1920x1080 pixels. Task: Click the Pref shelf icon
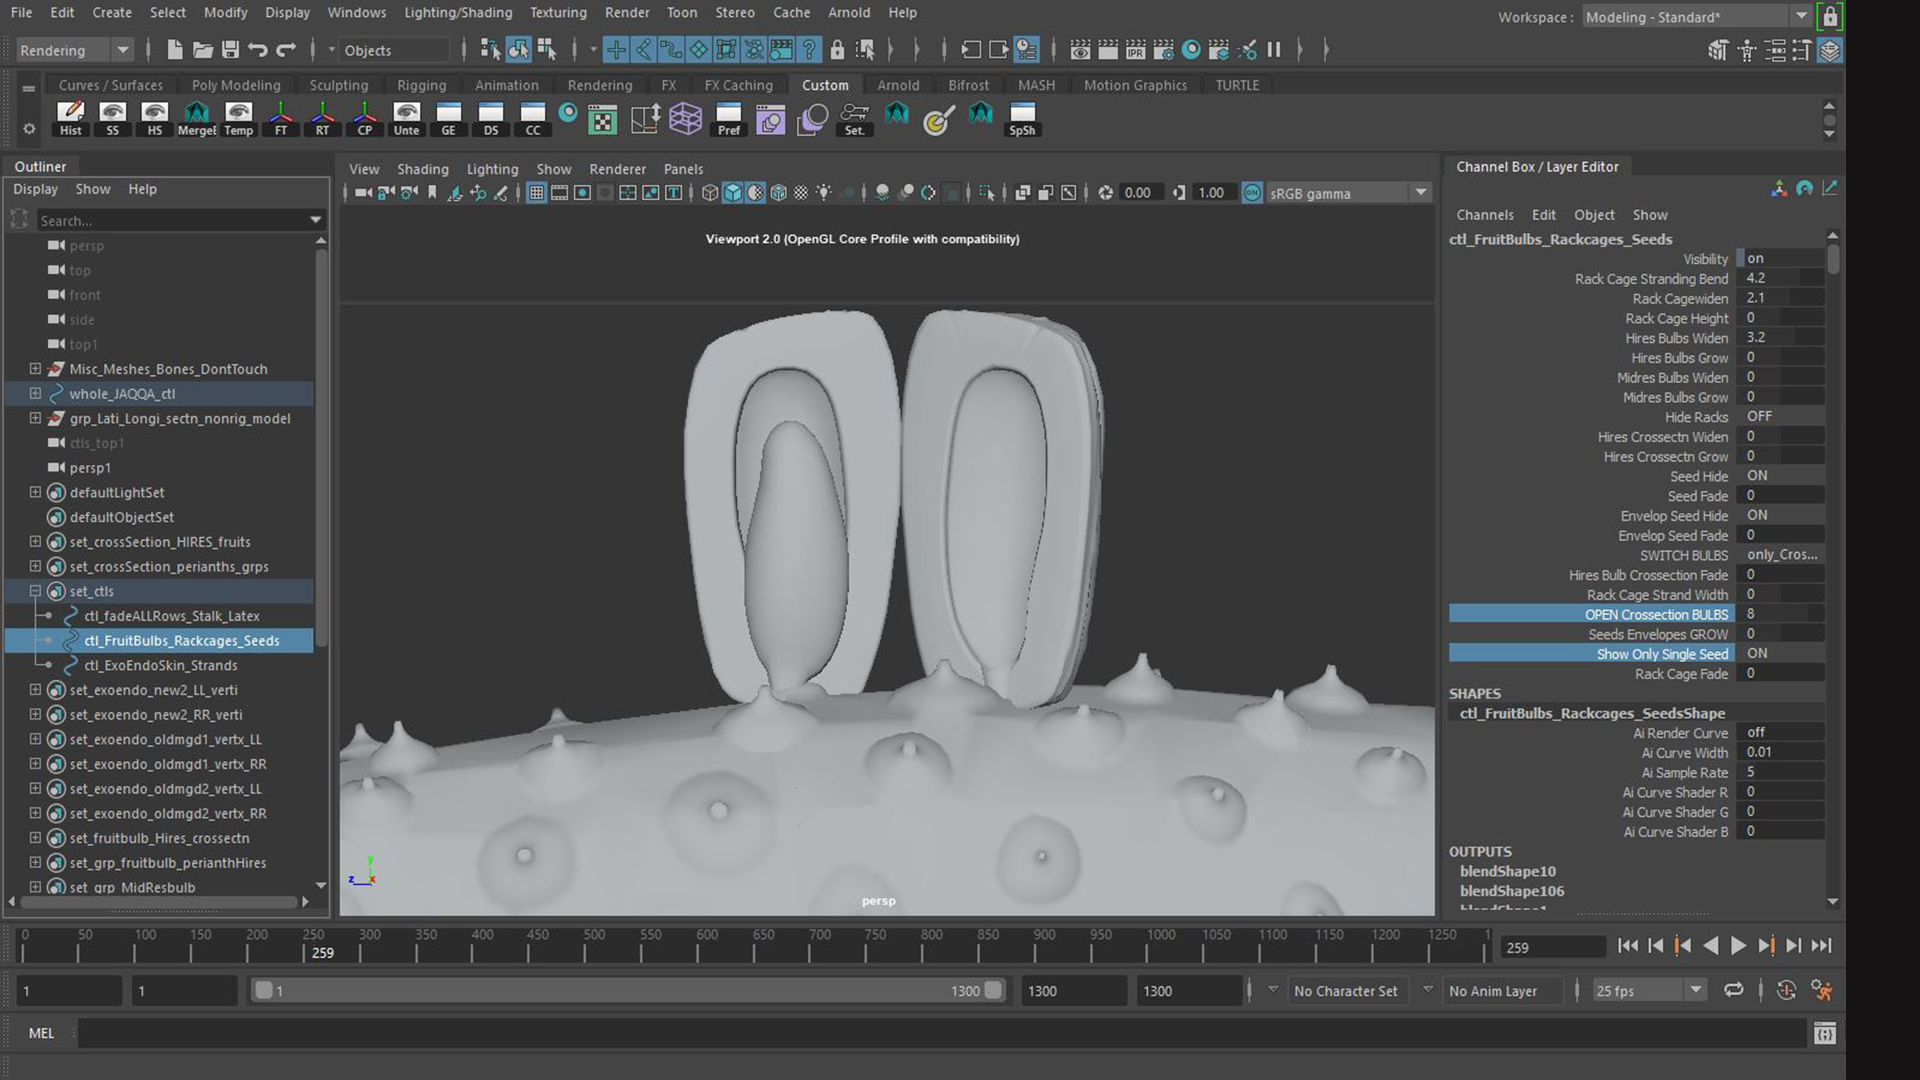pos(729,117)
